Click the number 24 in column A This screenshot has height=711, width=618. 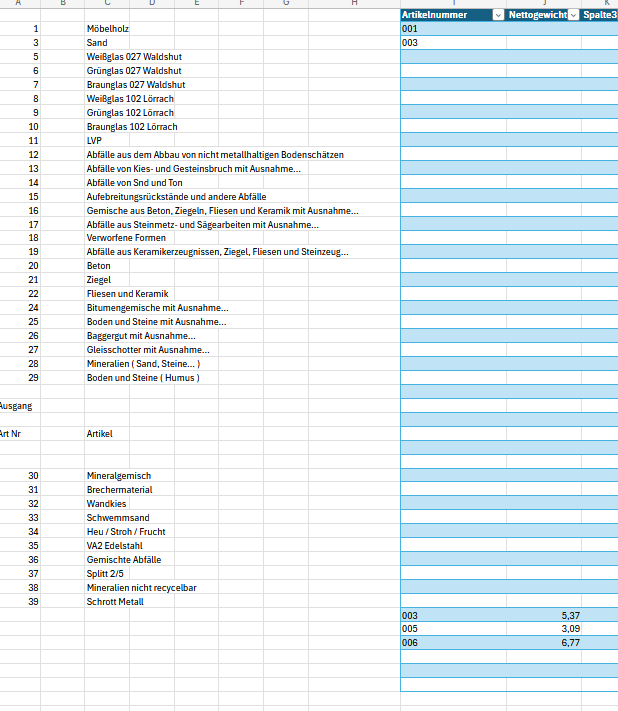point(33,308)
